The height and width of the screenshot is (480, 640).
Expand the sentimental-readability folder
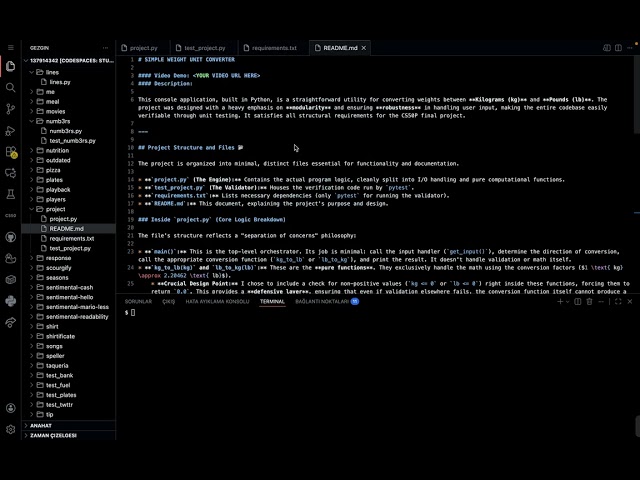pyautogui.click(x=69, y=317)
